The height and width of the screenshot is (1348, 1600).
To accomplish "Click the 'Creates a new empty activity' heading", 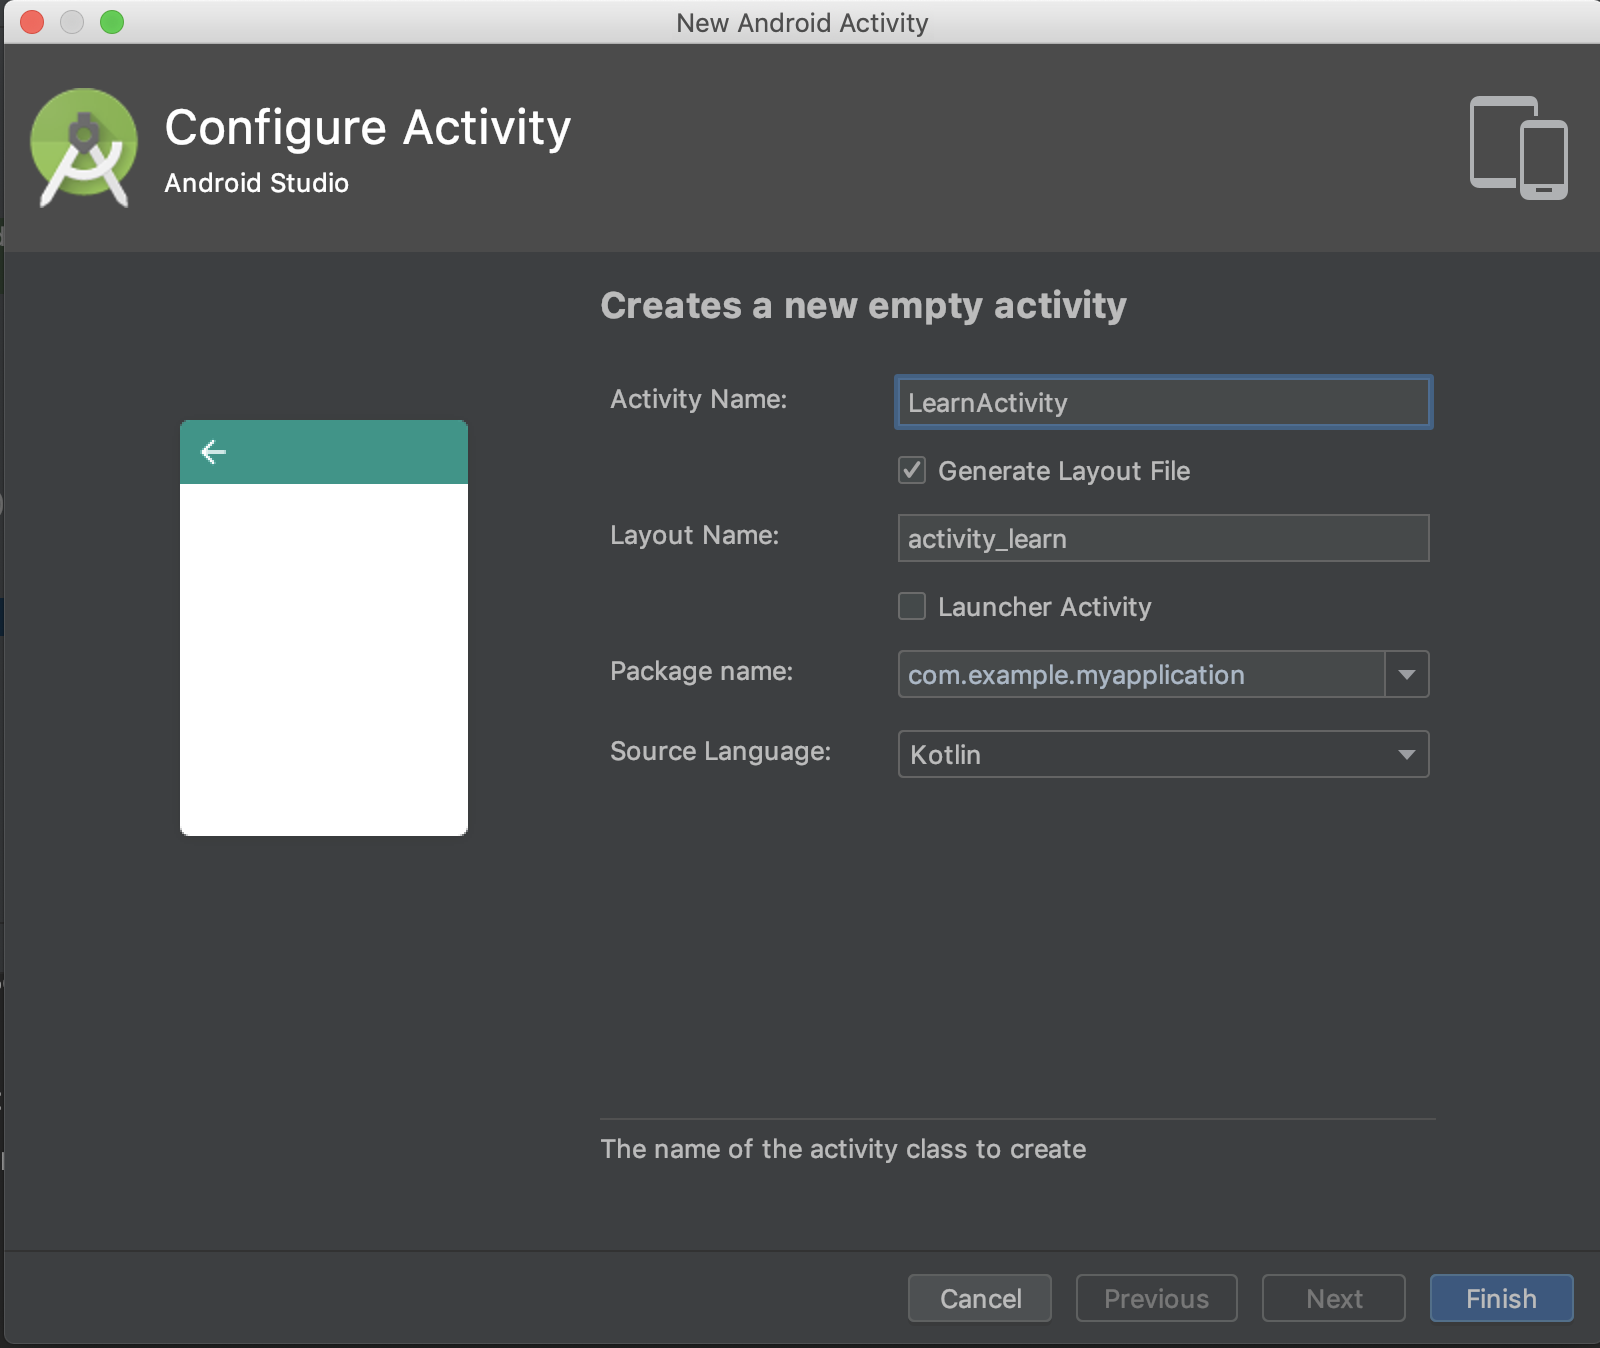I will 863,305.
